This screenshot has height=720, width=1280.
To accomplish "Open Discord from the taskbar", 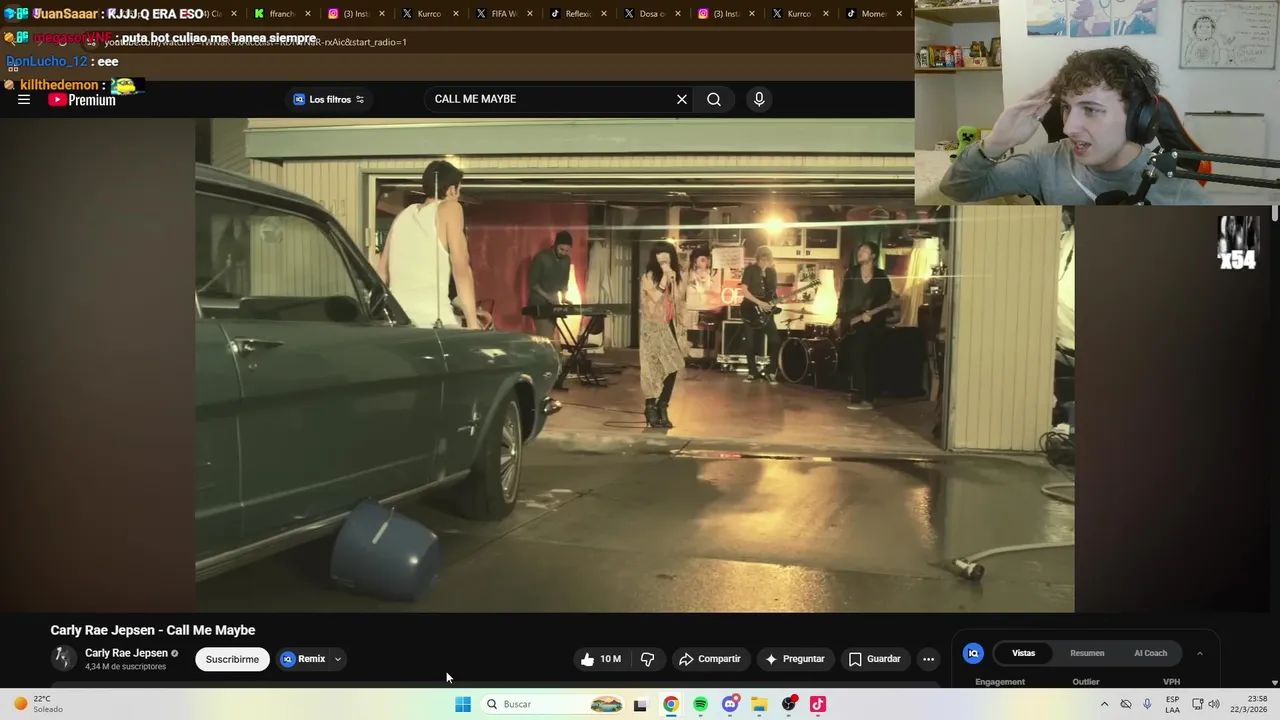I will [x=730, y=704].
